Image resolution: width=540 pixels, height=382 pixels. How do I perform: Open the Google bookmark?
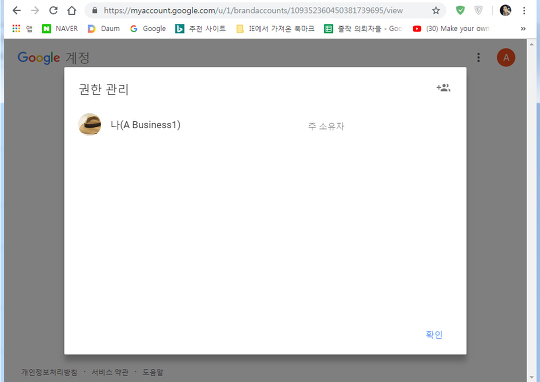[x=148, y=29]
